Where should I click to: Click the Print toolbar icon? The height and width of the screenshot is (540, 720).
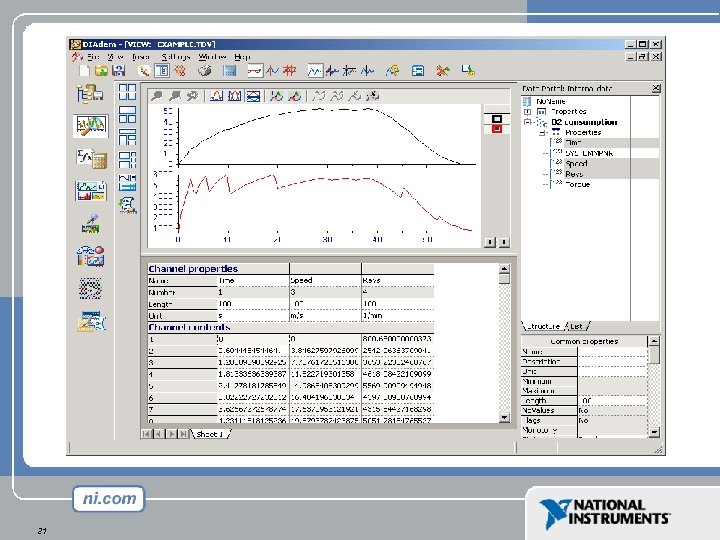point(205,71)
